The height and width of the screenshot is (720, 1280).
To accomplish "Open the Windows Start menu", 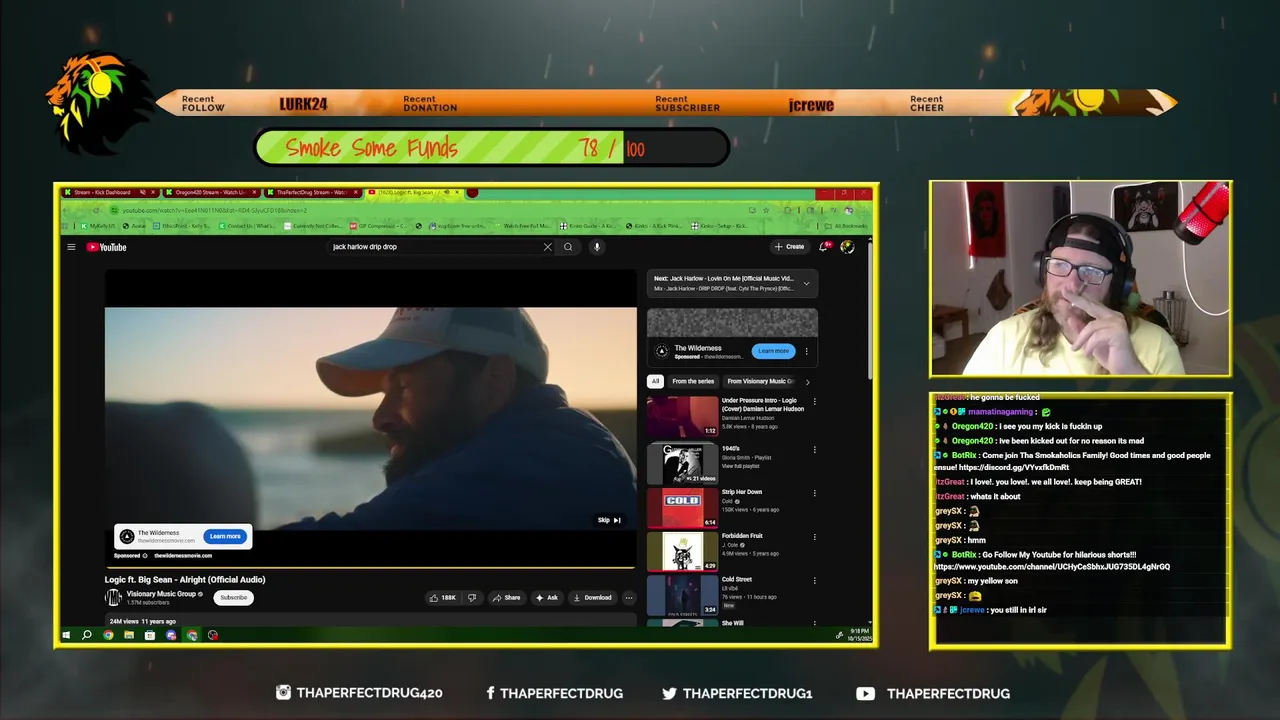I will click(x=66, y=635).
